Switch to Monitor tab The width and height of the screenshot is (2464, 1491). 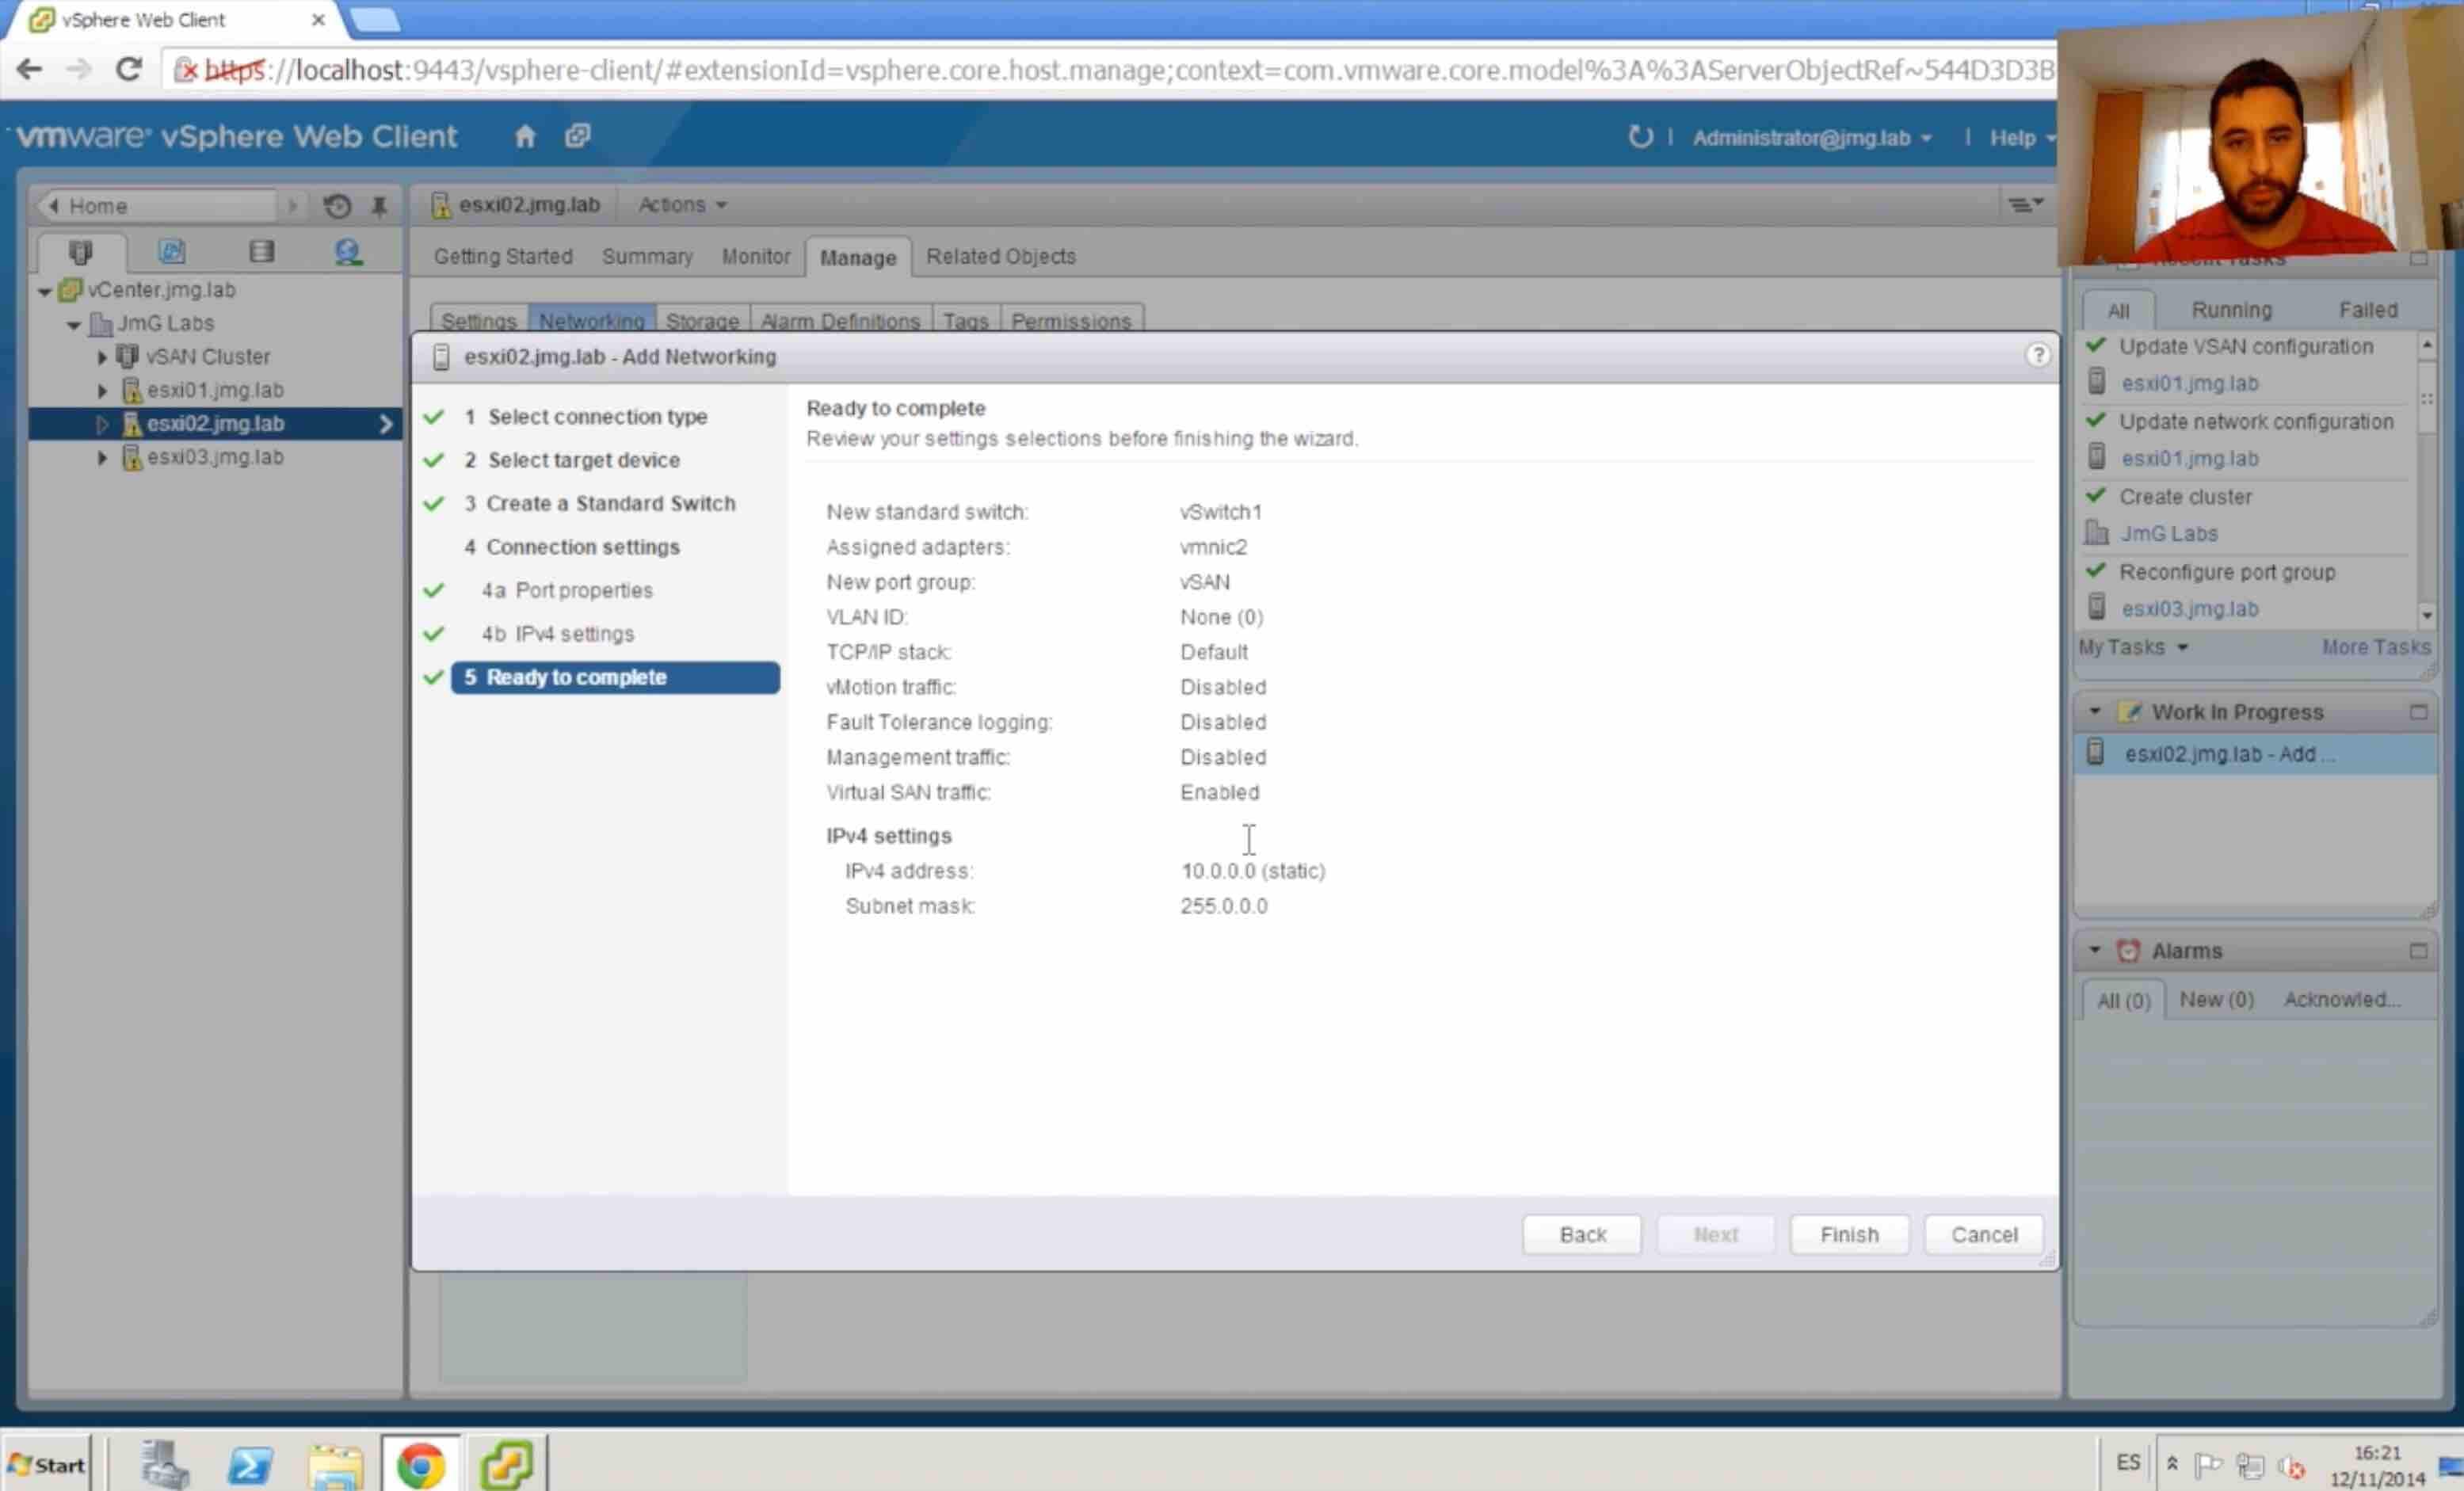756,257
